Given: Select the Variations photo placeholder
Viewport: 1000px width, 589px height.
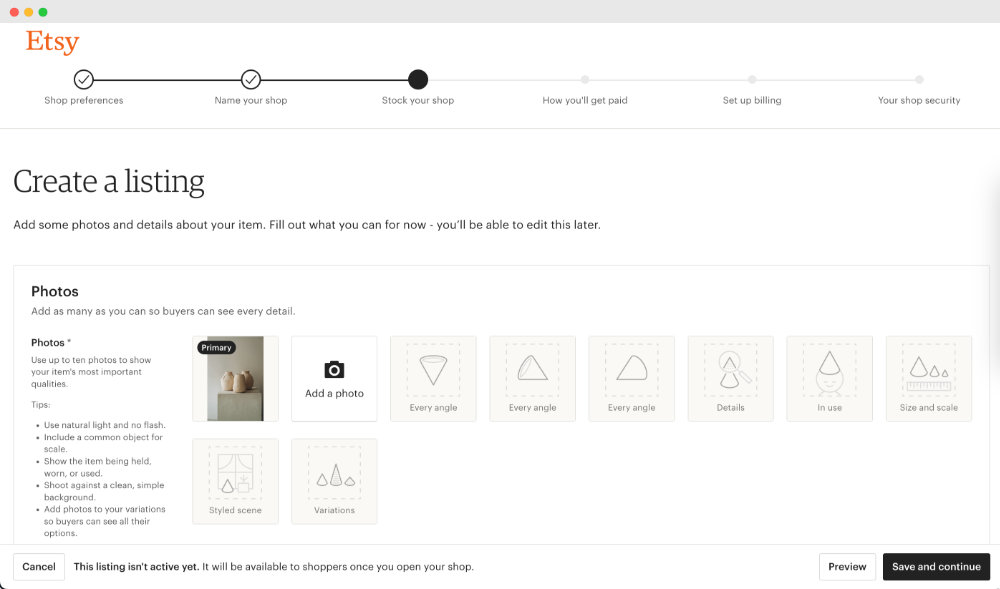Looking at the screenshot, I should [x=333, y=480].
